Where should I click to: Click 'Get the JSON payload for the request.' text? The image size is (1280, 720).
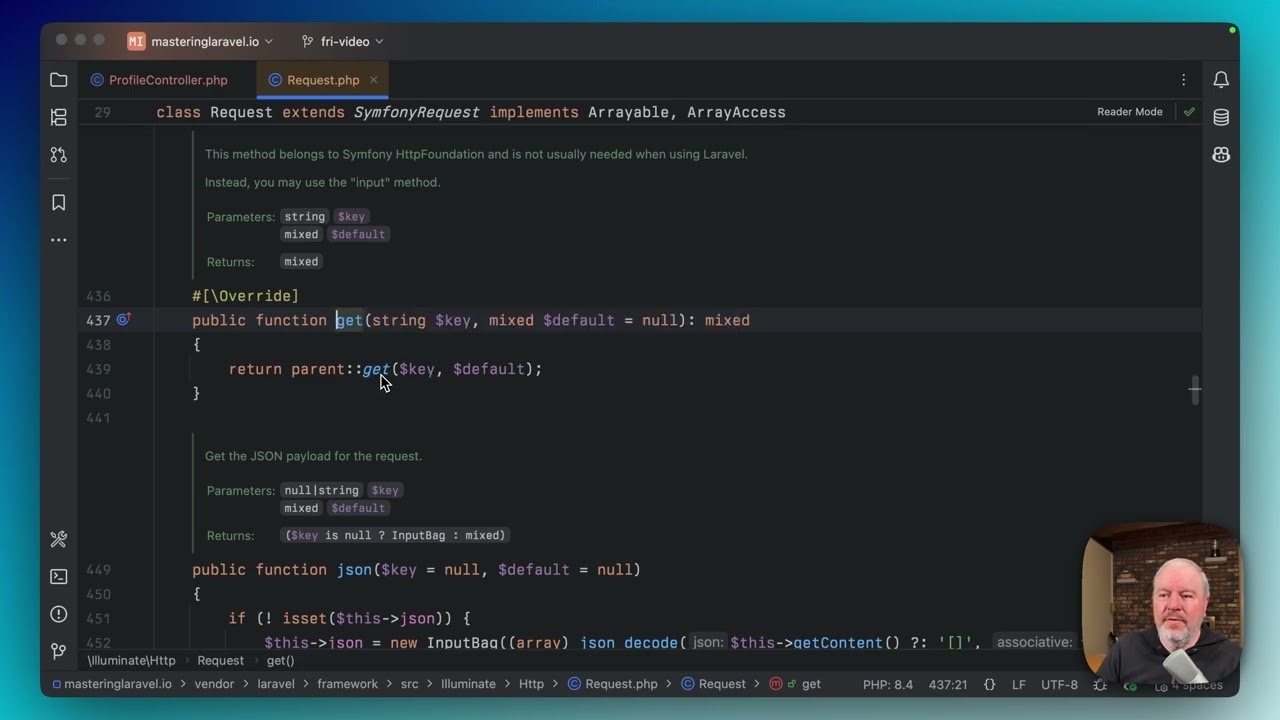tap(313, 456)
